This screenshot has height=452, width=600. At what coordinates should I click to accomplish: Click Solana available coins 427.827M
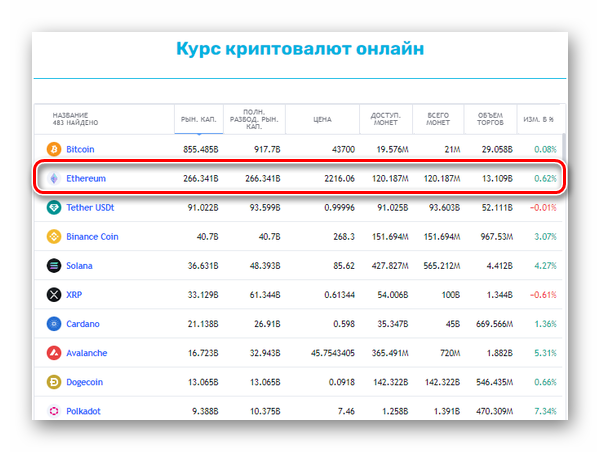(390, 266)
